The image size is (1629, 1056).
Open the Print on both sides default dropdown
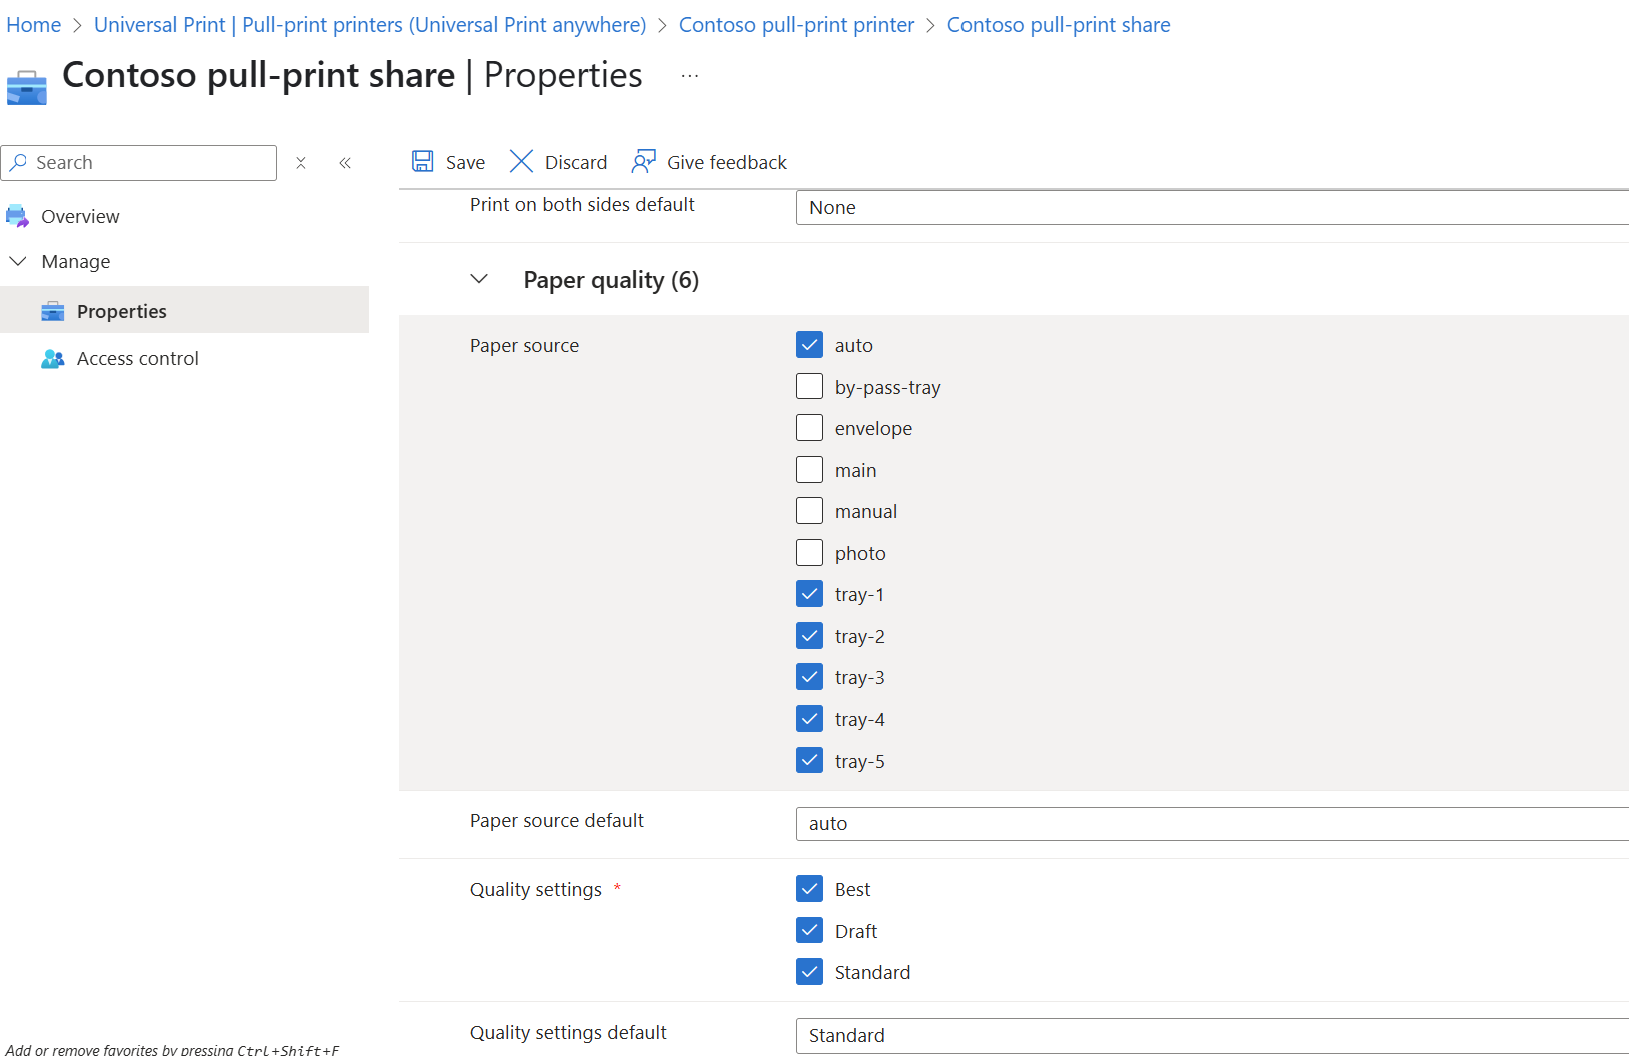click(x=1212, y=207)
